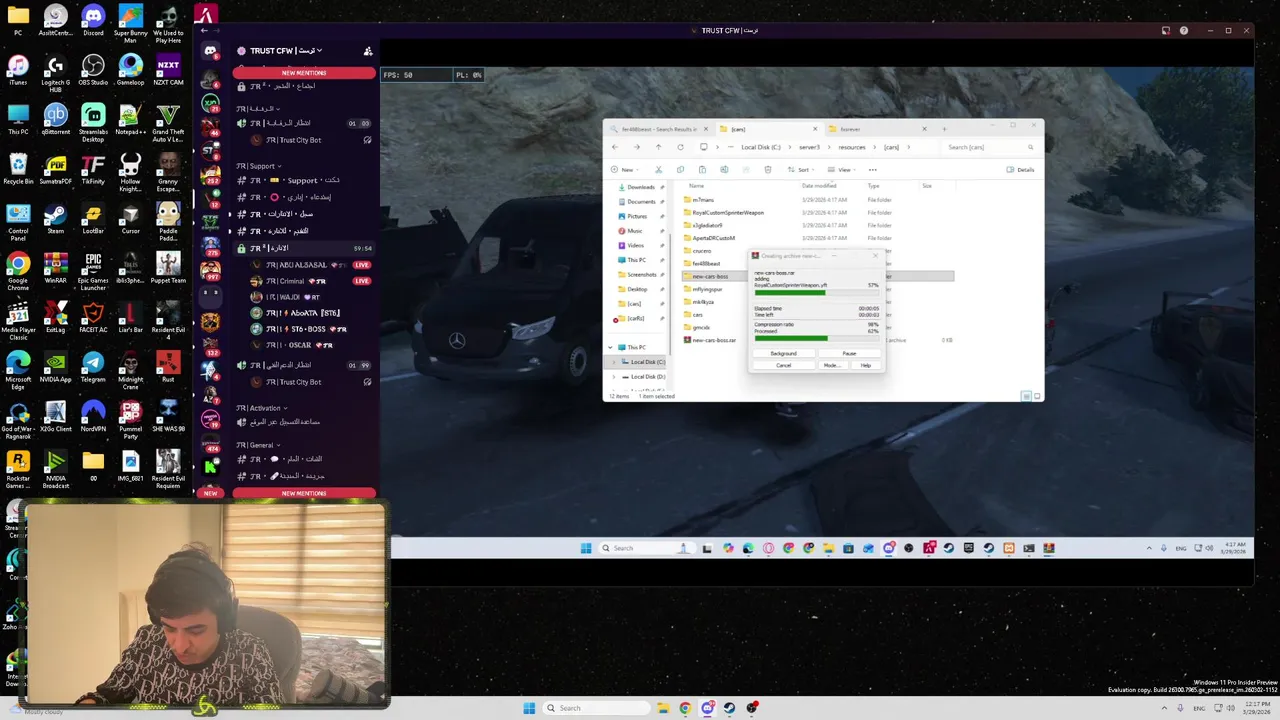Add a new Explorer tab
Viewport: 1280px width, 720px height.
tap(944, 129)
